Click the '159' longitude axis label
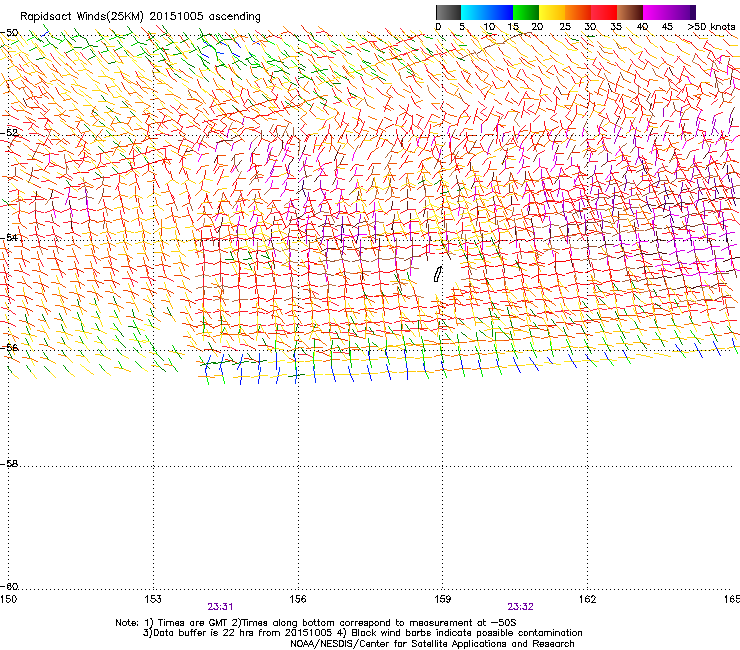The width and height of the screenshot is (740, 650). coord(443,599)
